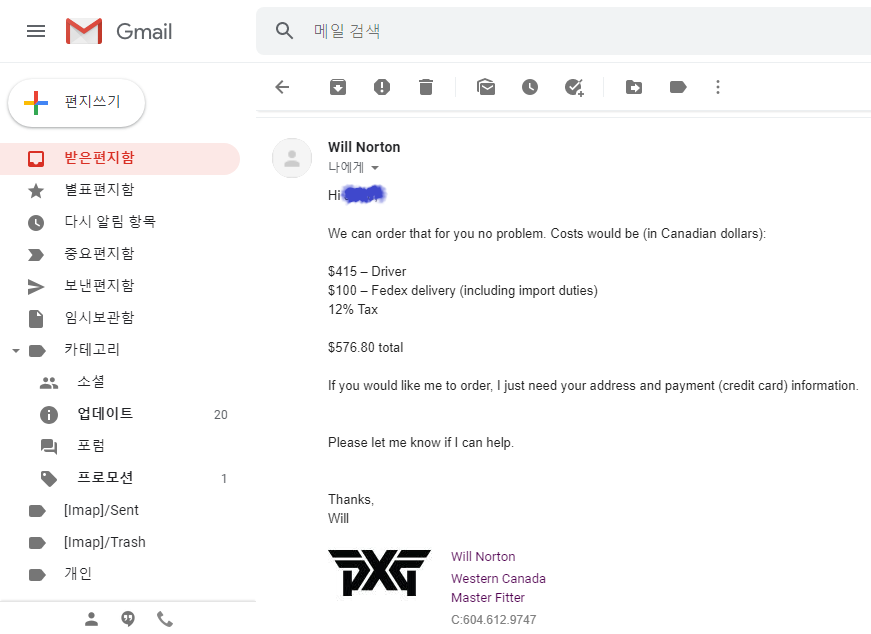Click the back arrow to return to inbox

click(x=282, y=87)
